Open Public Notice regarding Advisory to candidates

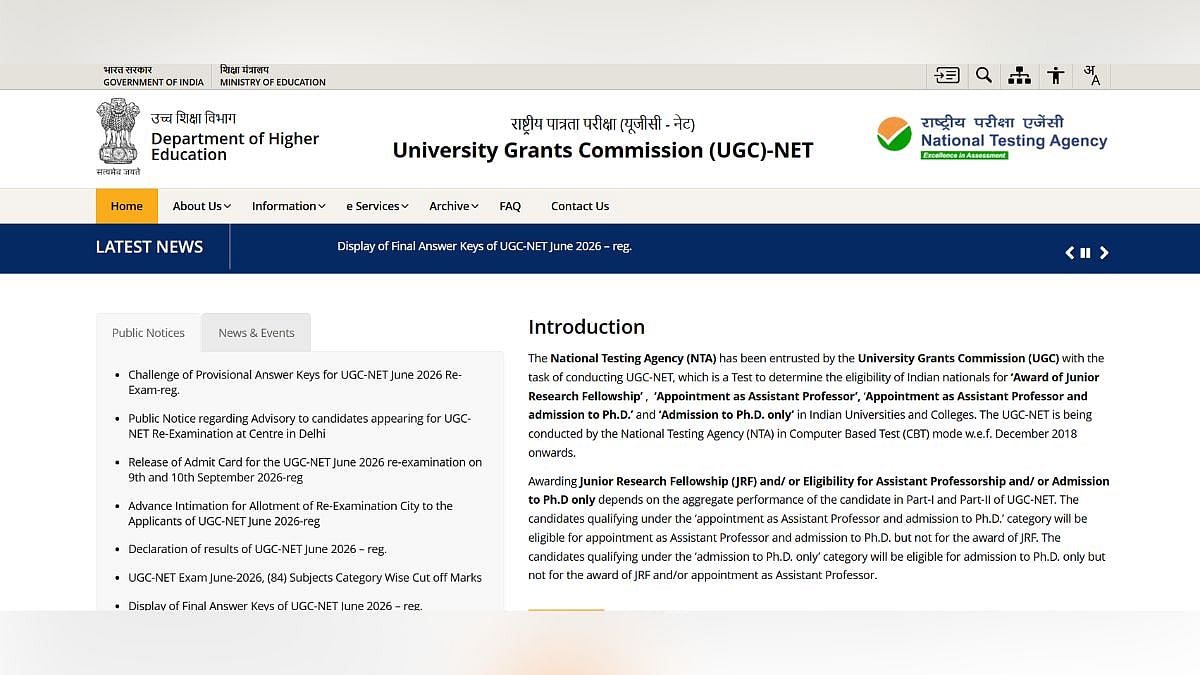click(300, 426)
